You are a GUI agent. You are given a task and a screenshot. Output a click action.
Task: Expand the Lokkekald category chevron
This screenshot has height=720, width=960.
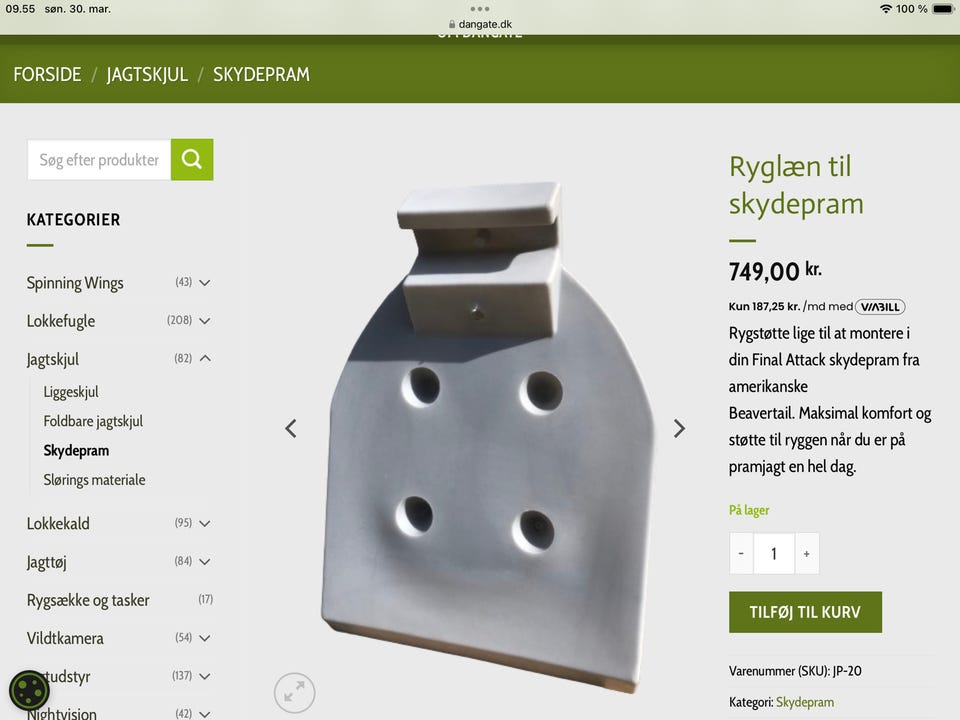click(x=205, y=523)
